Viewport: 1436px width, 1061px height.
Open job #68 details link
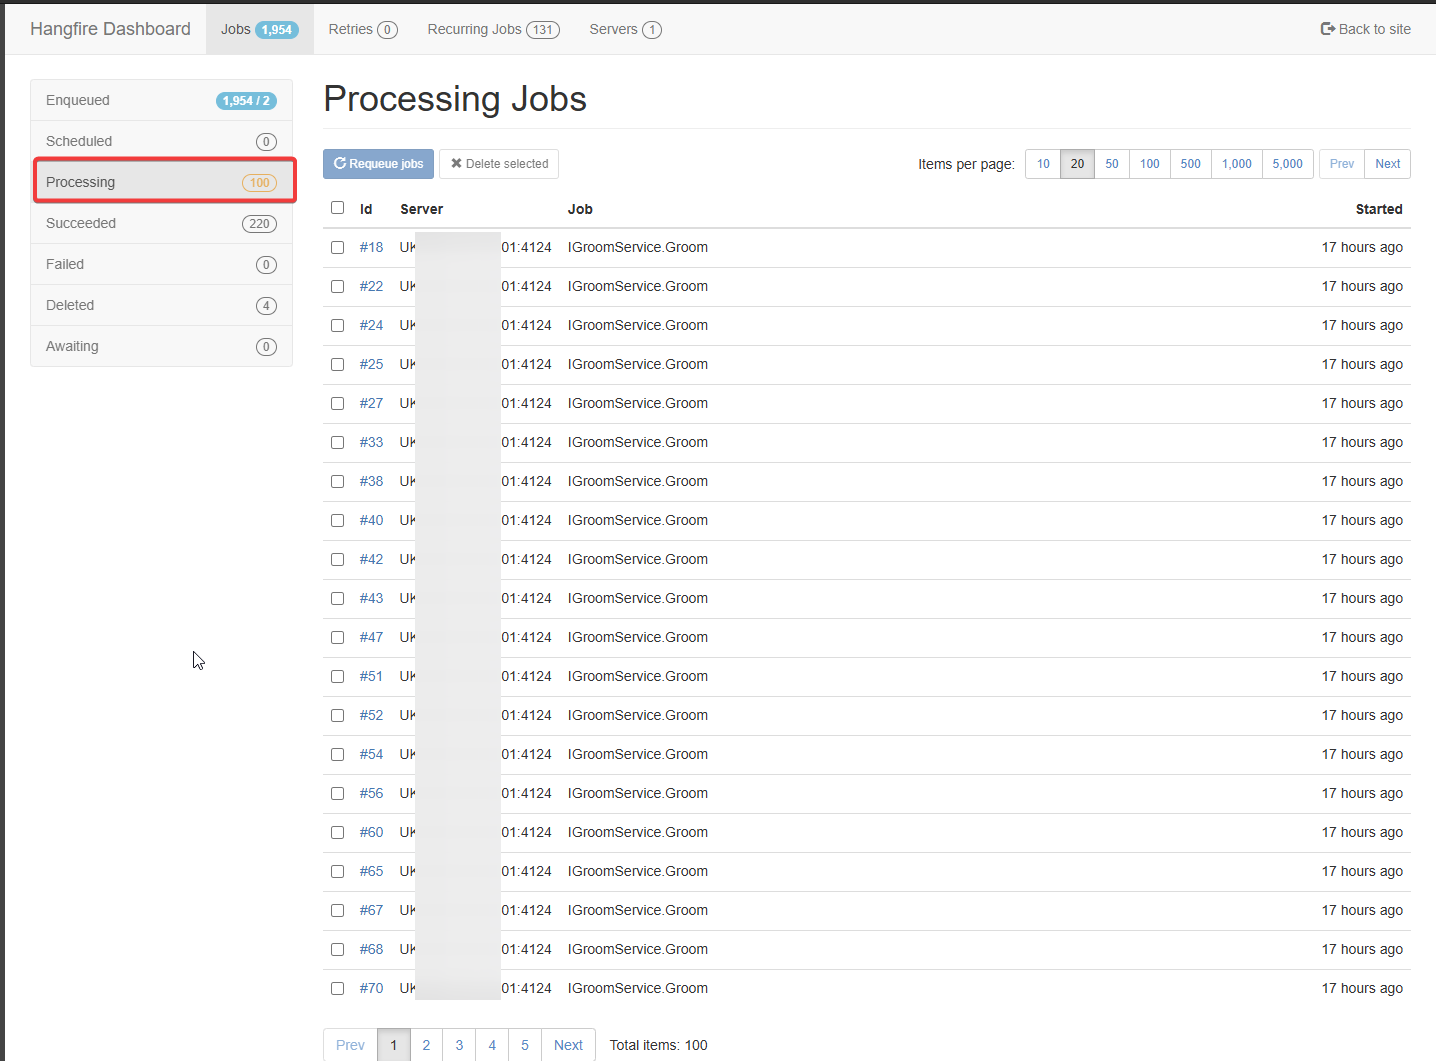pyautogui.click(x=371, y=949)
